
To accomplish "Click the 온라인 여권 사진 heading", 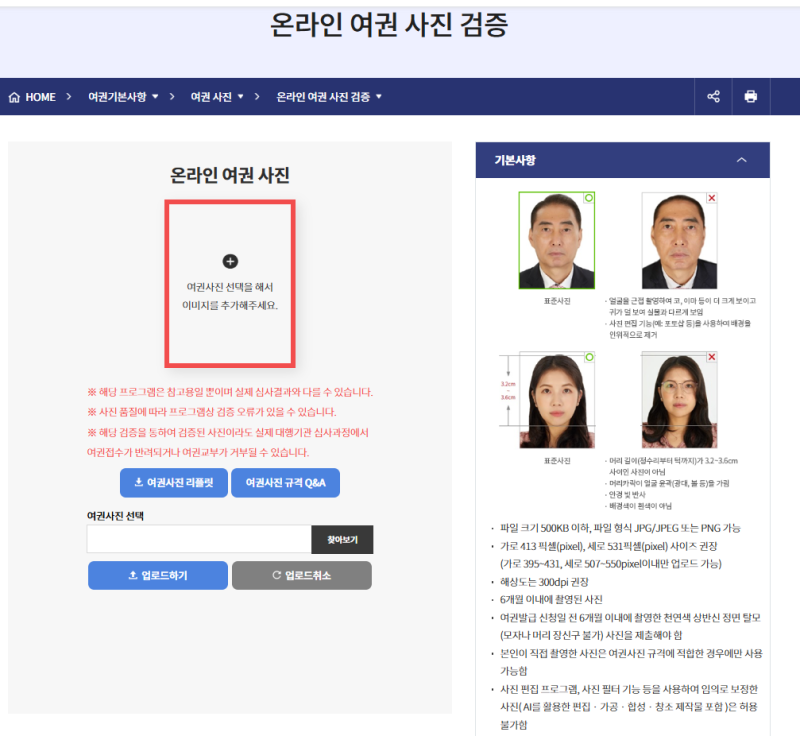I will 230,175.
